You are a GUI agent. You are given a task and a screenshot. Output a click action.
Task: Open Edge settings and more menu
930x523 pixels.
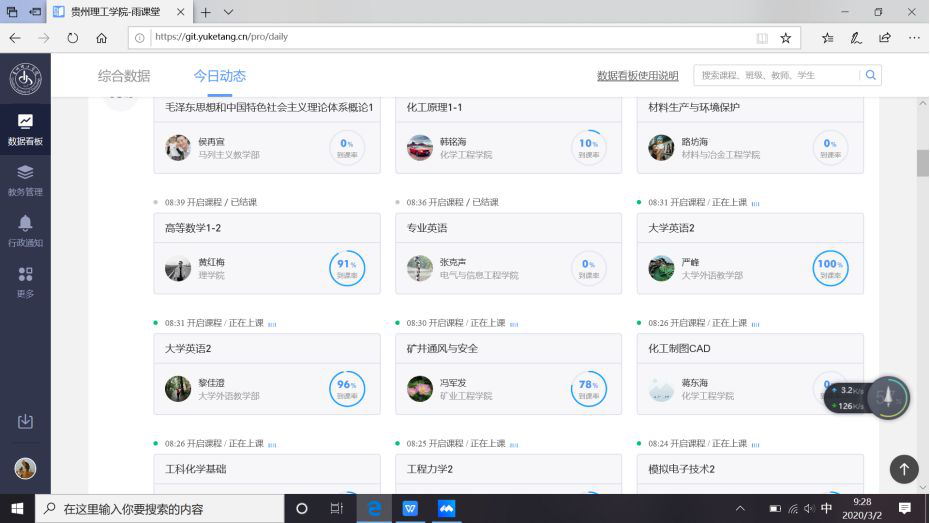(912, 38)
